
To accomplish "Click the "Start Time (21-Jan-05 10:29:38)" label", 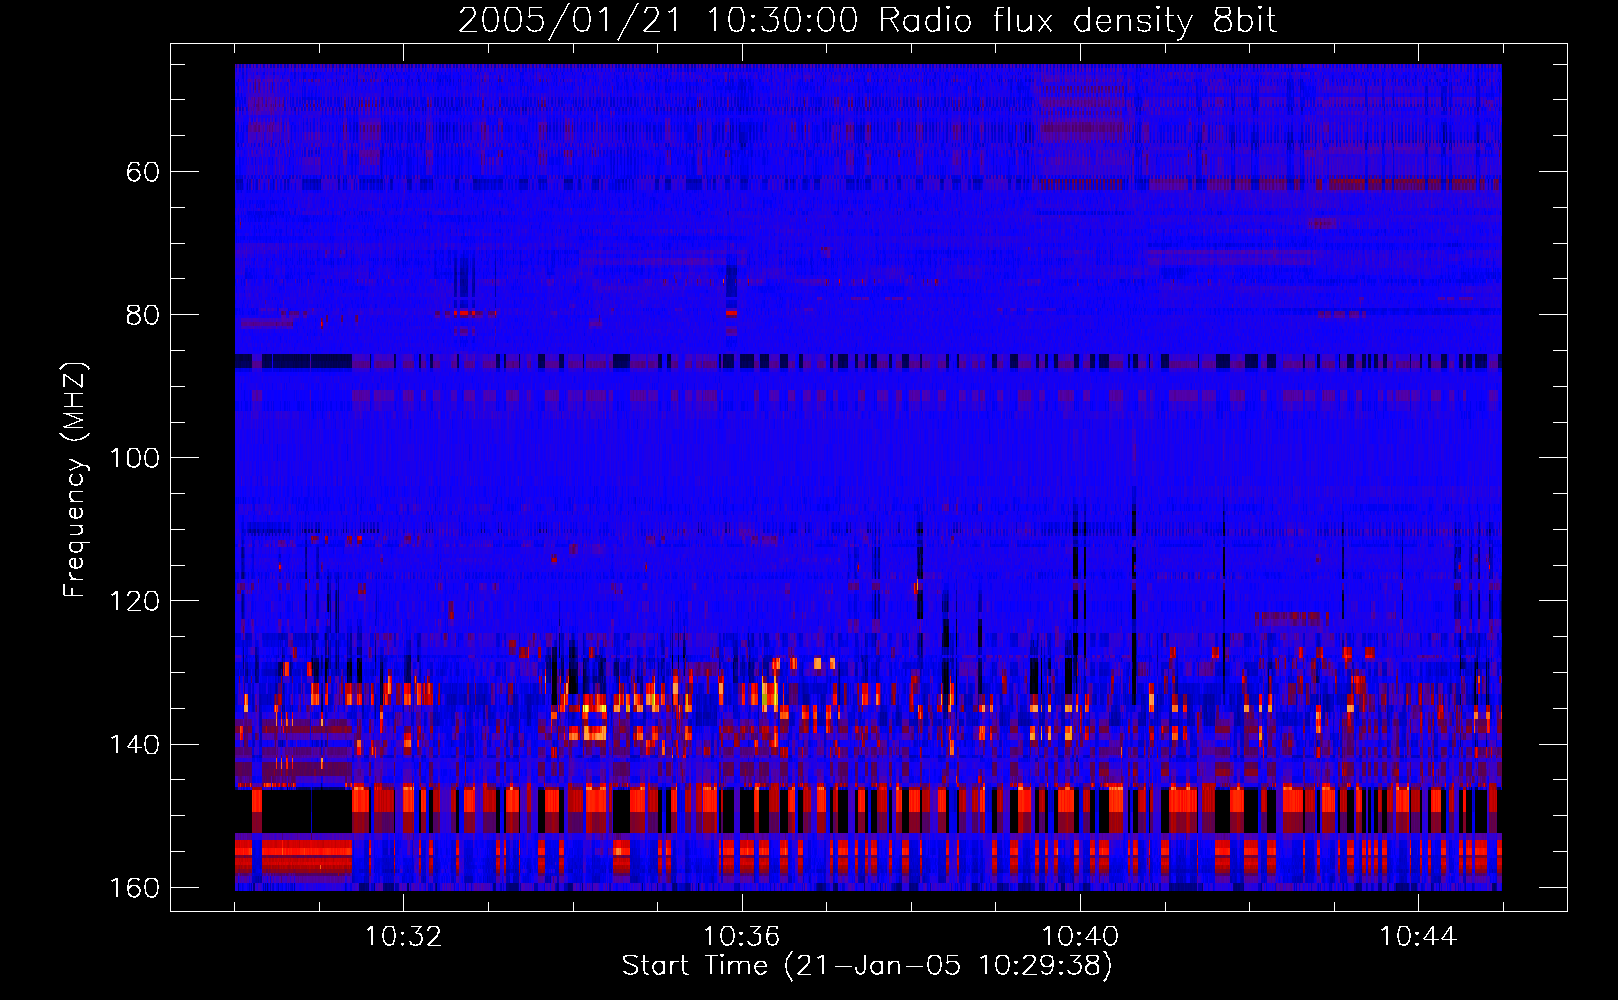I will point(867,966).
